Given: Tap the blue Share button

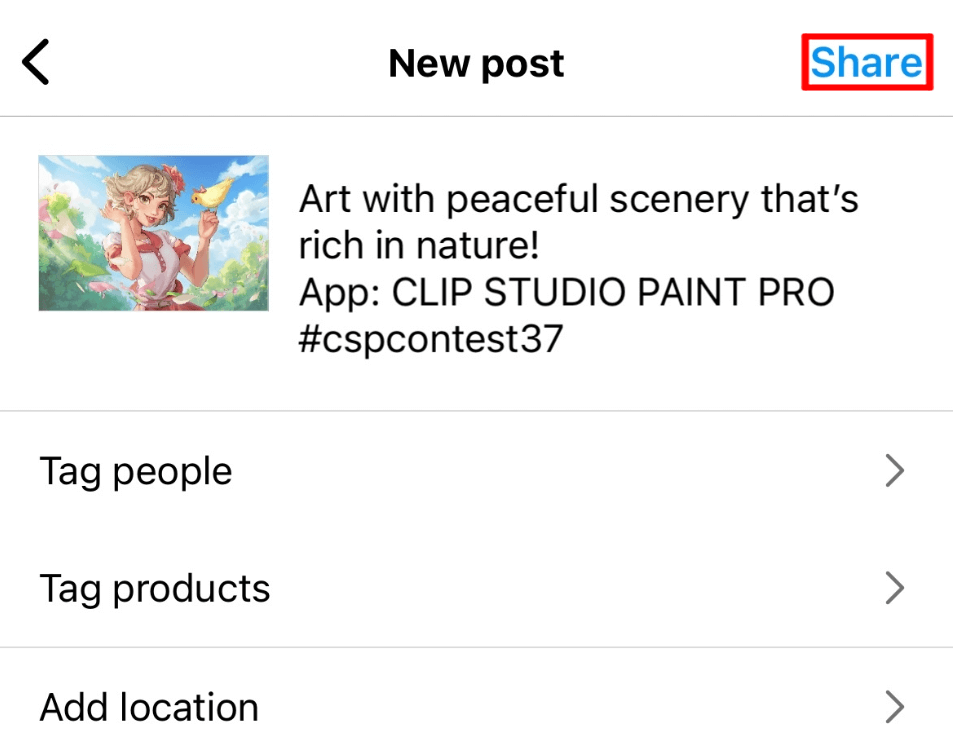Looking at the screenshot, I should point(866,63).
